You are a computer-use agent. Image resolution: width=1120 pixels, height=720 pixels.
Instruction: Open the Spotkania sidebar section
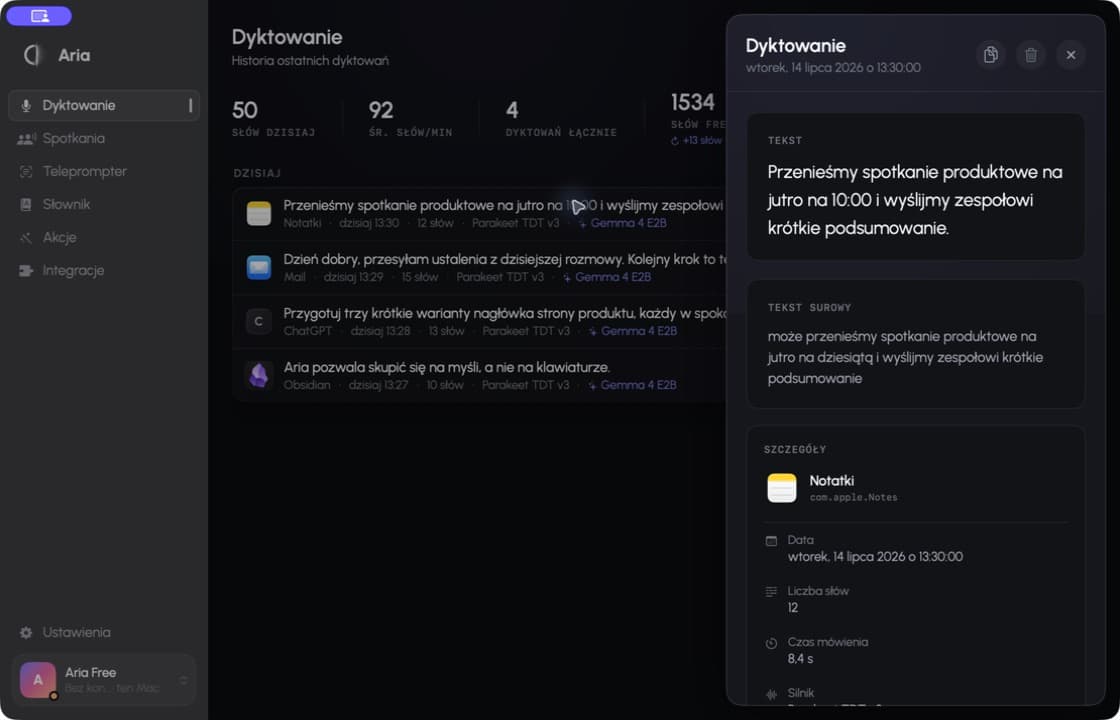(x=104, y=139)
